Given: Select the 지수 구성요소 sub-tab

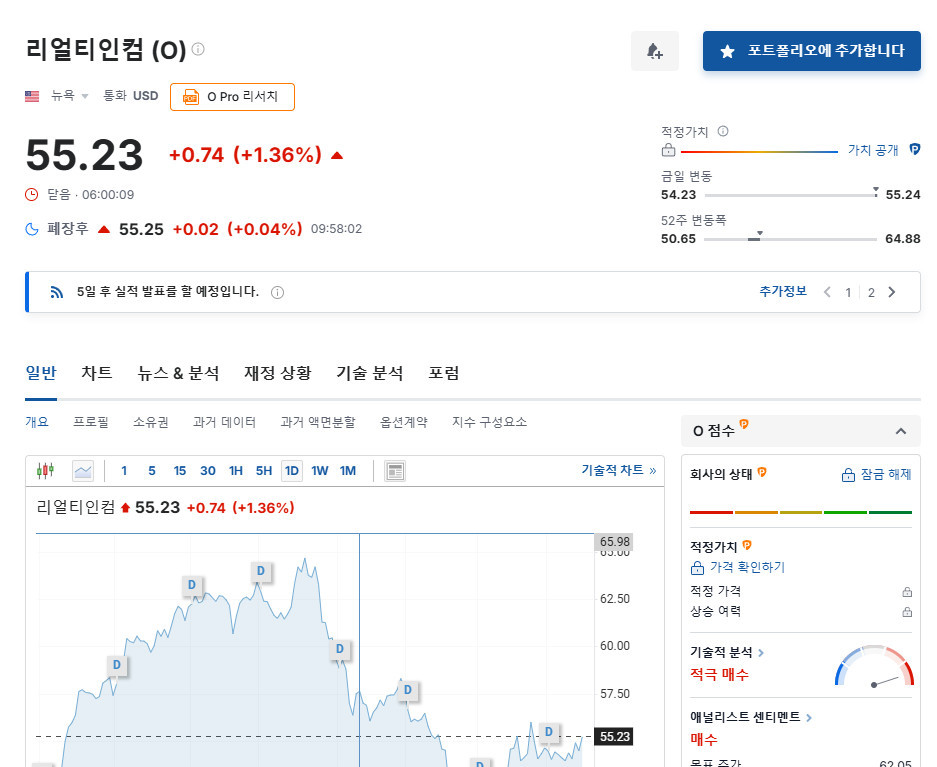Looking at the screenshot, I should (489, 422).
